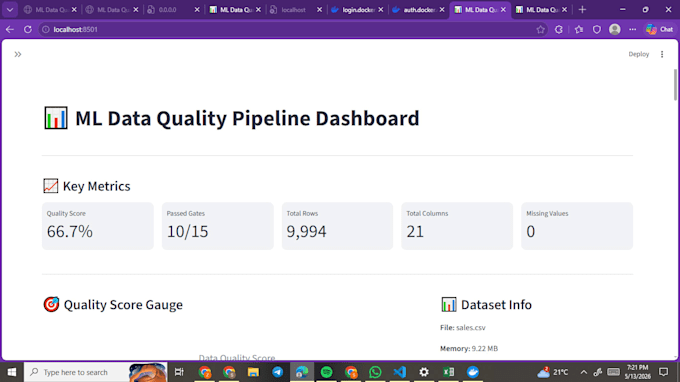Open a new browser tab

[x=582, y=10]
